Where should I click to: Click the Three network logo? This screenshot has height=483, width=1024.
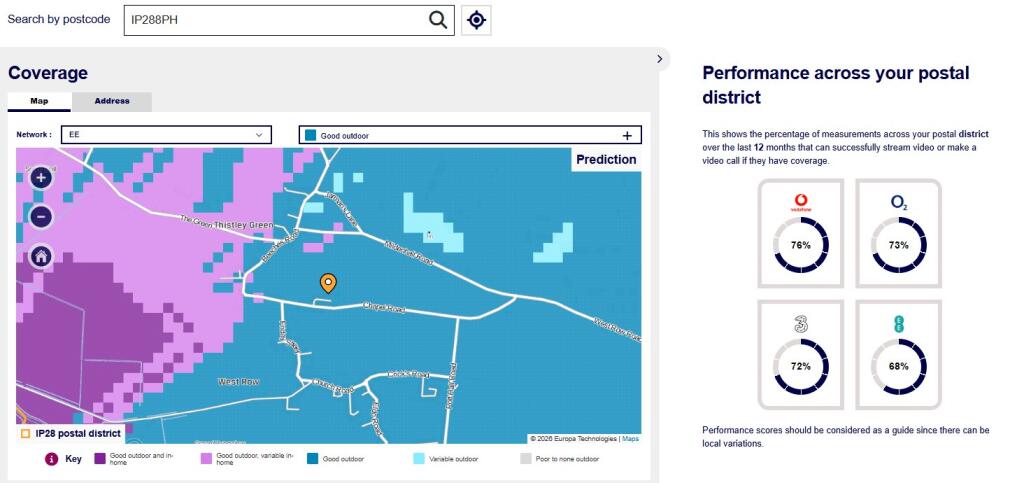(801, 323)
